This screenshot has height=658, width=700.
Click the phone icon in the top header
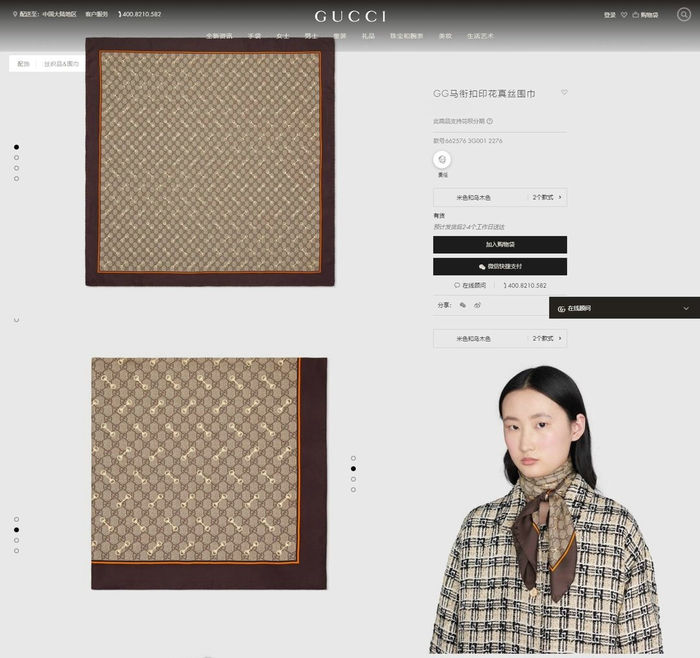tap(120, 14)
